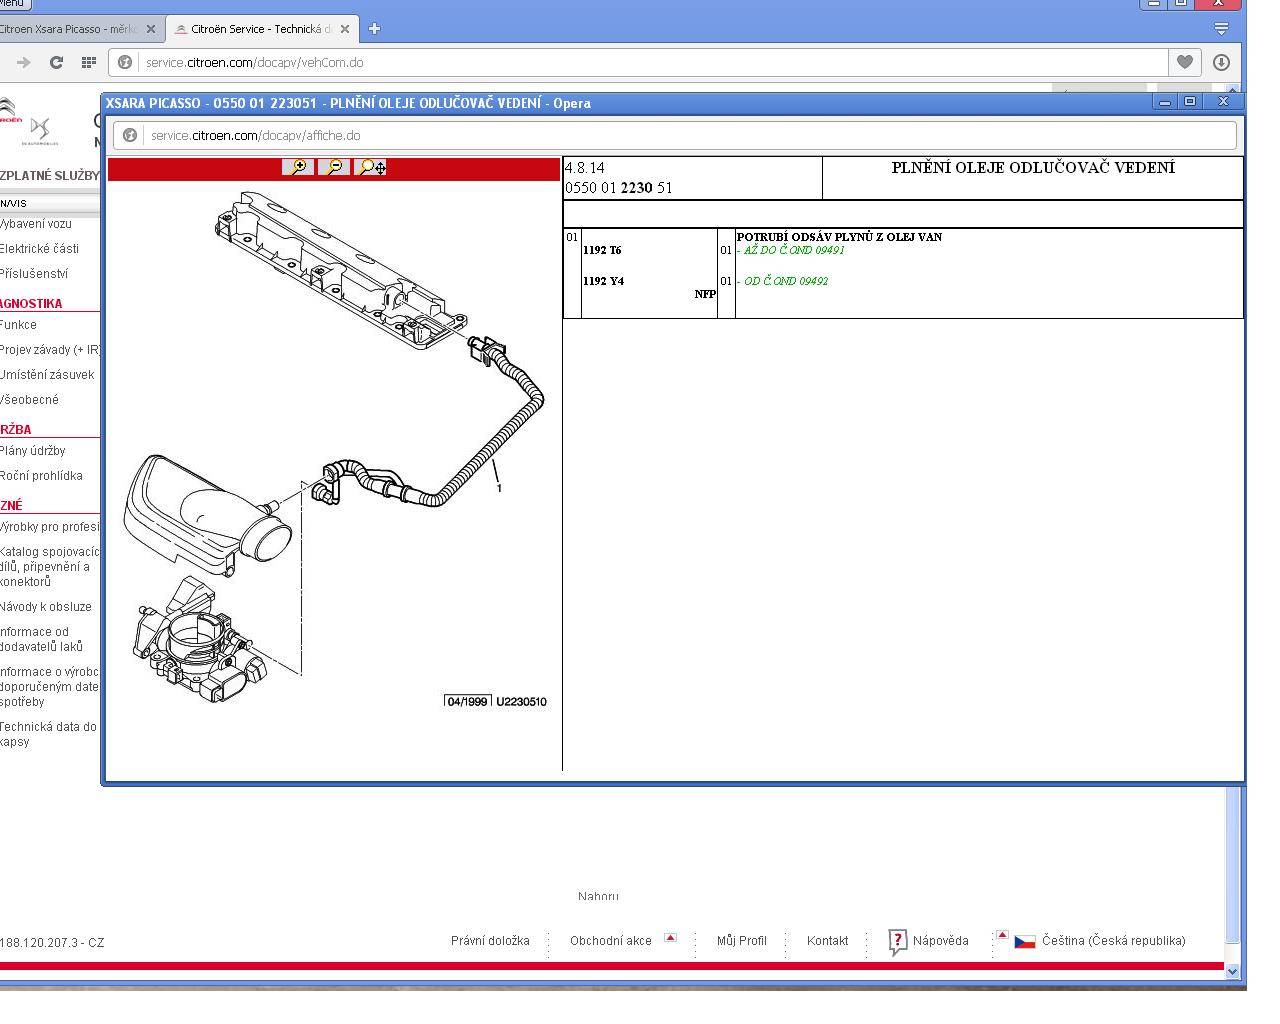Switch to Citroën Service tab

click(x=263, y=29)
